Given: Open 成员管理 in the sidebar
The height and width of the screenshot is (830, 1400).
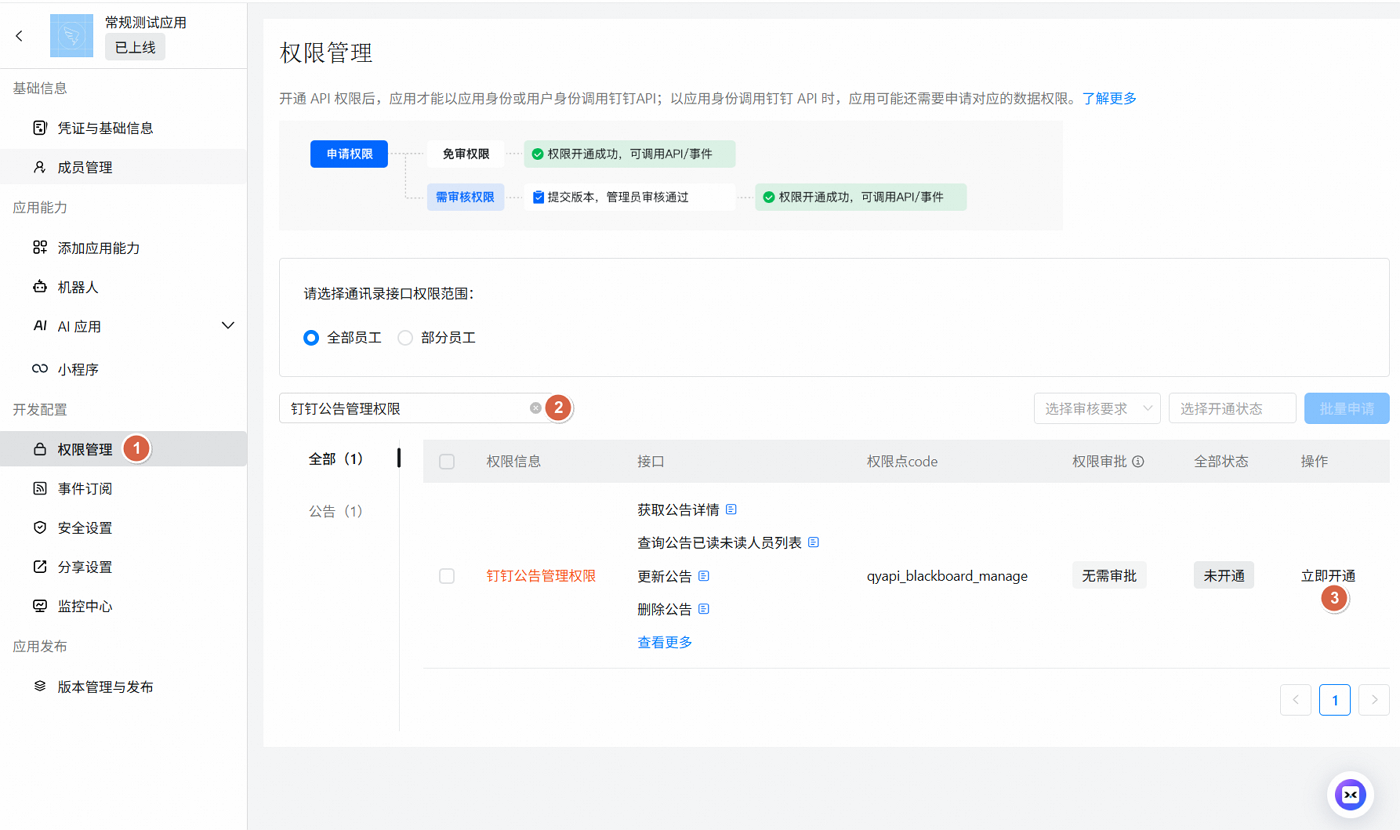Looking at the screenshot, I should point(123,167).
